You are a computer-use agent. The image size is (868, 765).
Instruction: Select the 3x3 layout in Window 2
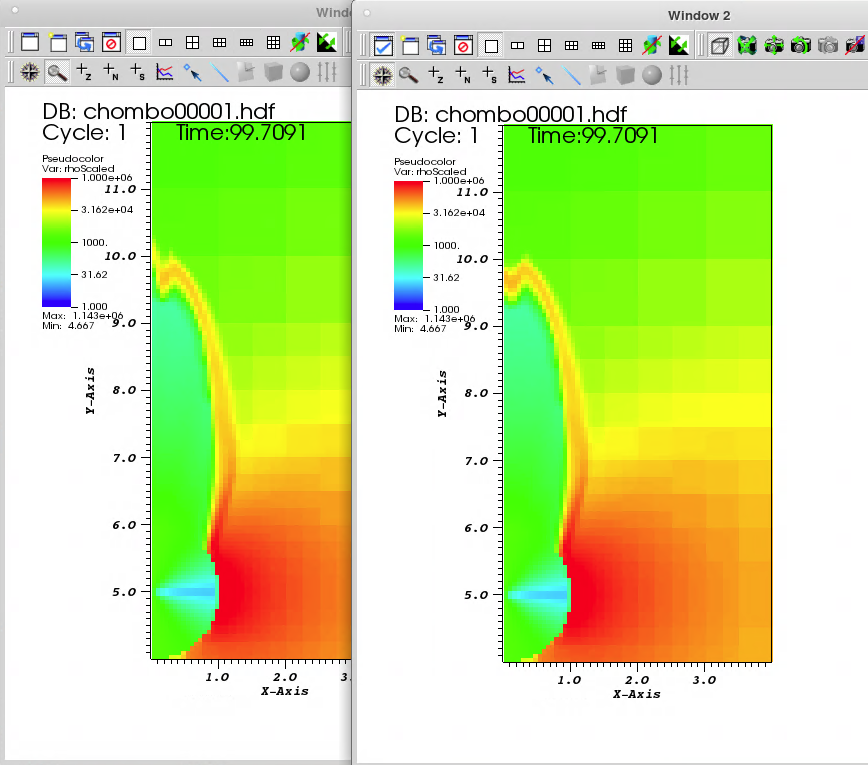tap(626, 45)
